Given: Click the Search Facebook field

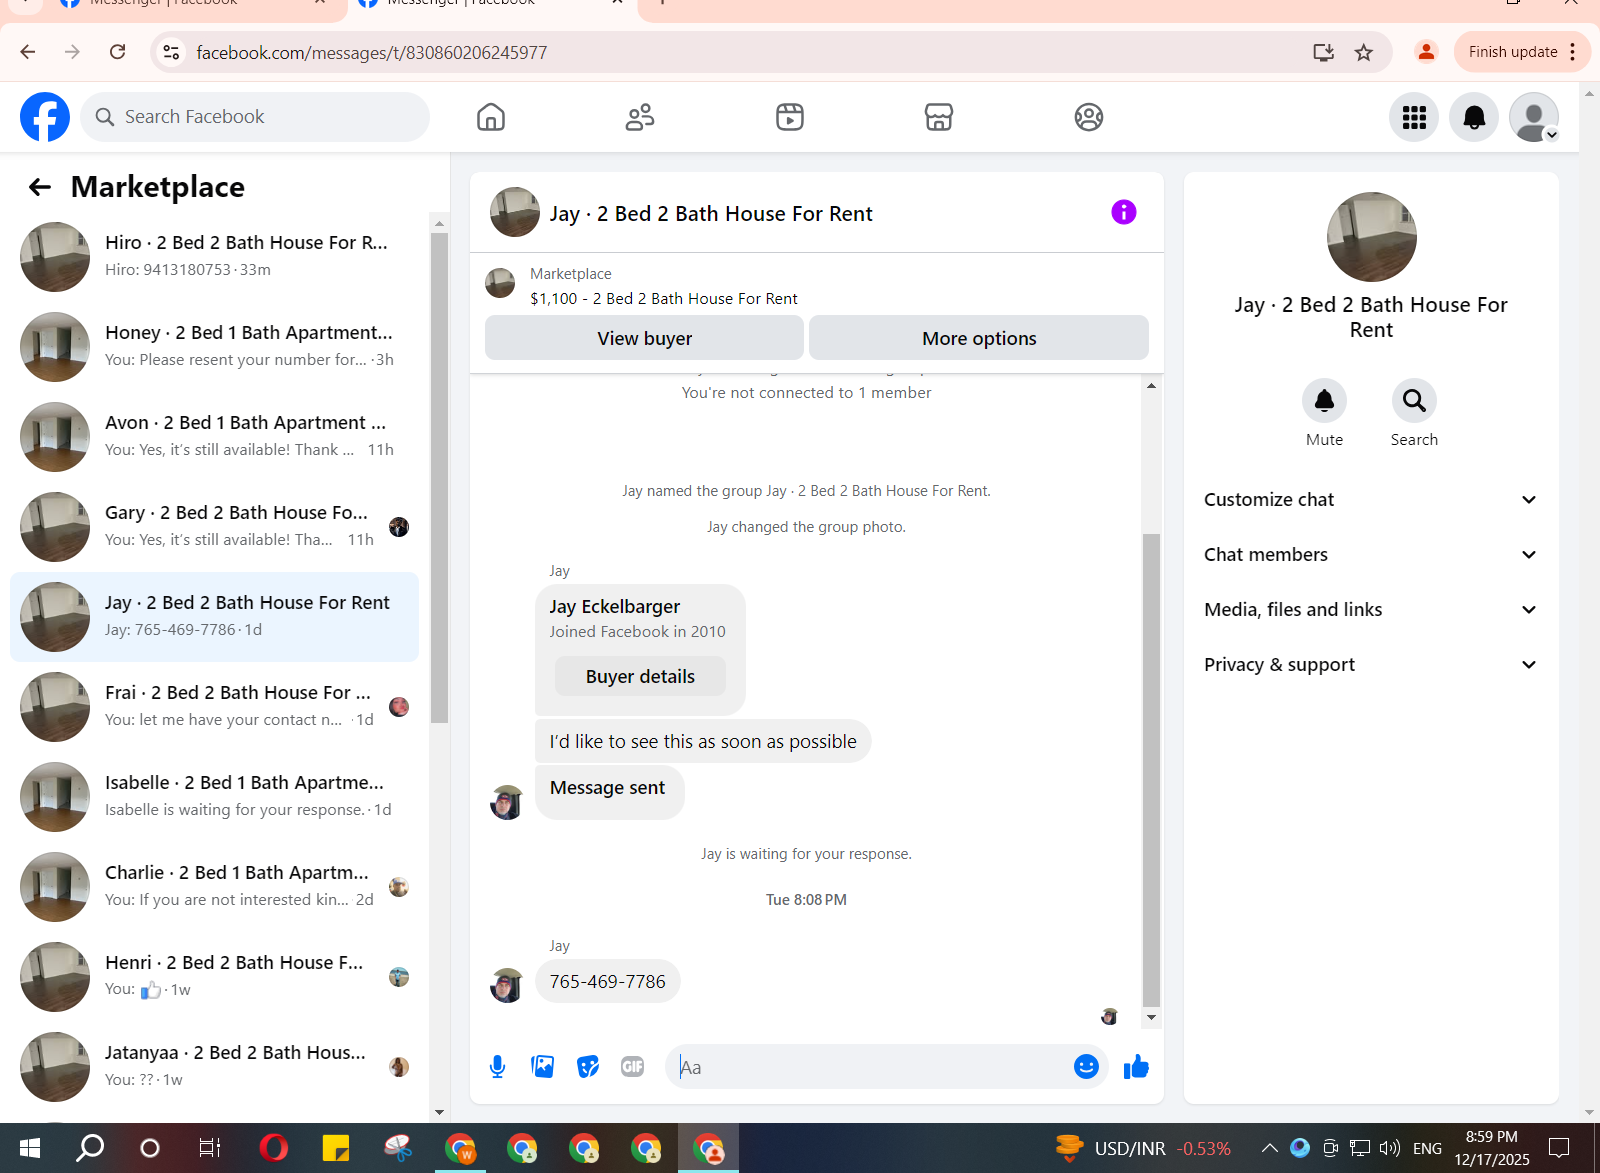Looking at the screenshot, I should [255, 117].
